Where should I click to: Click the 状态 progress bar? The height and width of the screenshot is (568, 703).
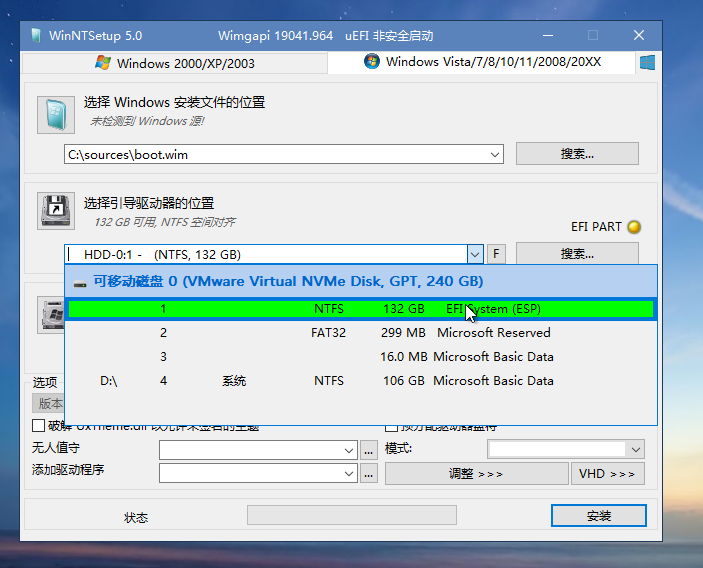point(351,516)
